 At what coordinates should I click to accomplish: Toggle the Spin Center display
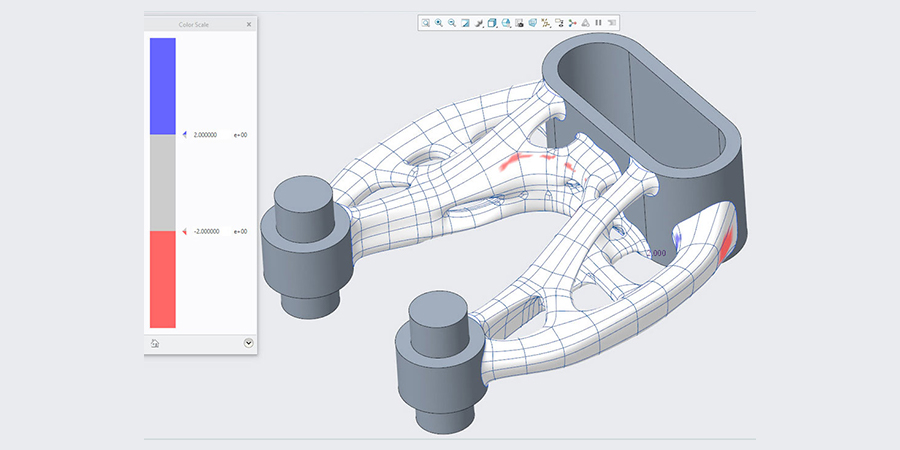click(572, 22)
